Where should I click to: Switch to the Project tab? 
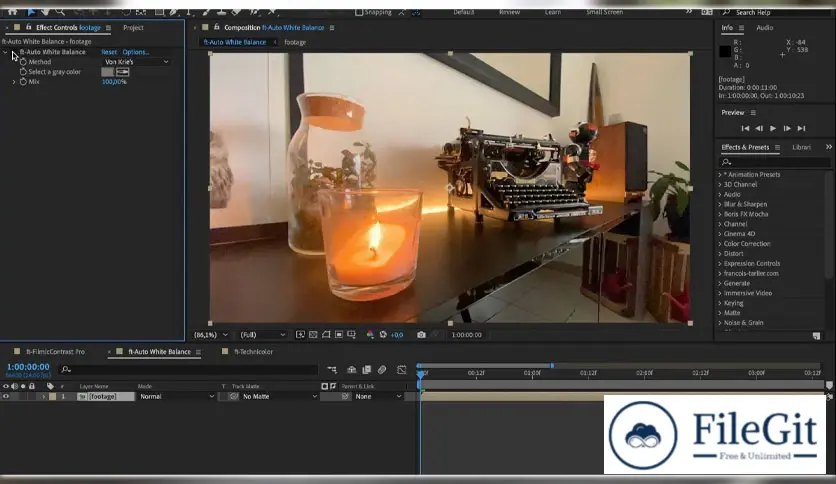pyautogui.click(x=133, y=28)
